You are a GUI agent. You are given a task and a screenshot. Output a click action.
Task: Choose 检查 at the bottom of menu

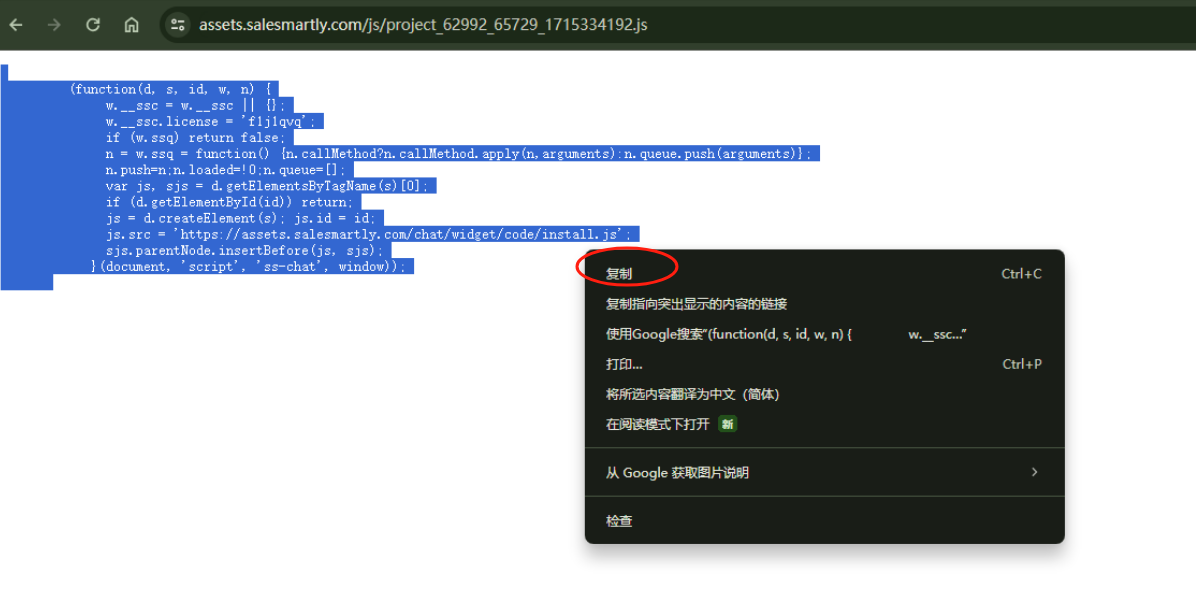pos(824,521)
